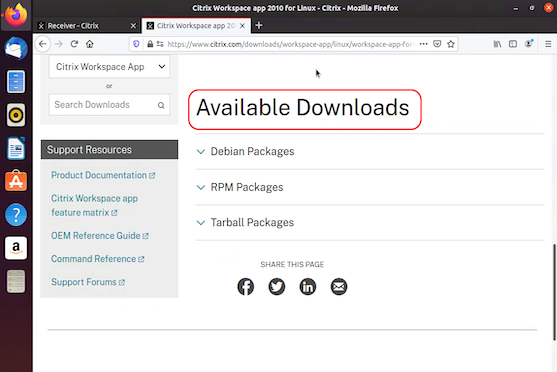557x372 pixels.
Task: Open the Command Reference link
Action: [x=98, y=259]
